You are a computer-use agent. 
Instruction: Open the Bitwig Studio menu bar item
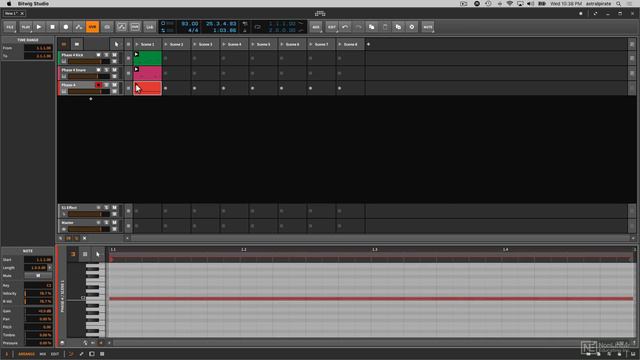point(33,4)
